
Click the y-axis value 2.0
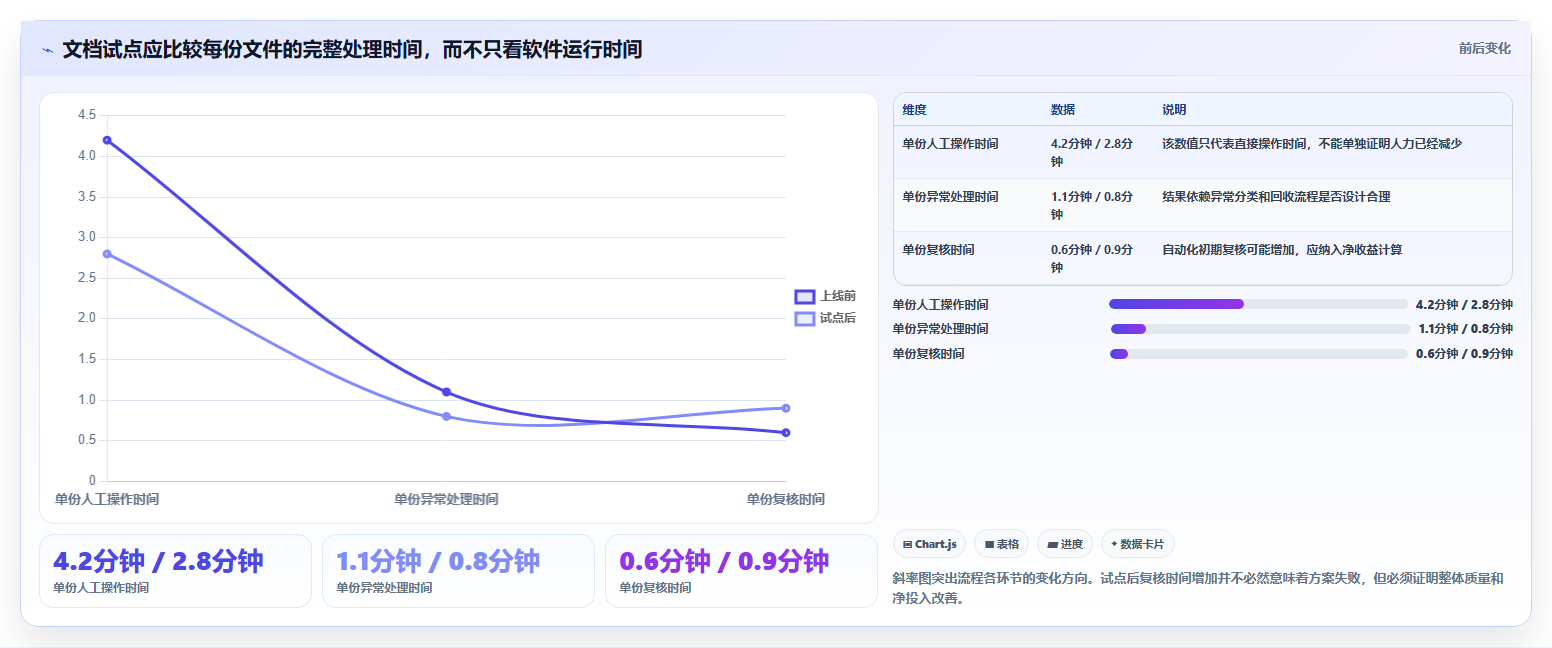coord(86,318)
